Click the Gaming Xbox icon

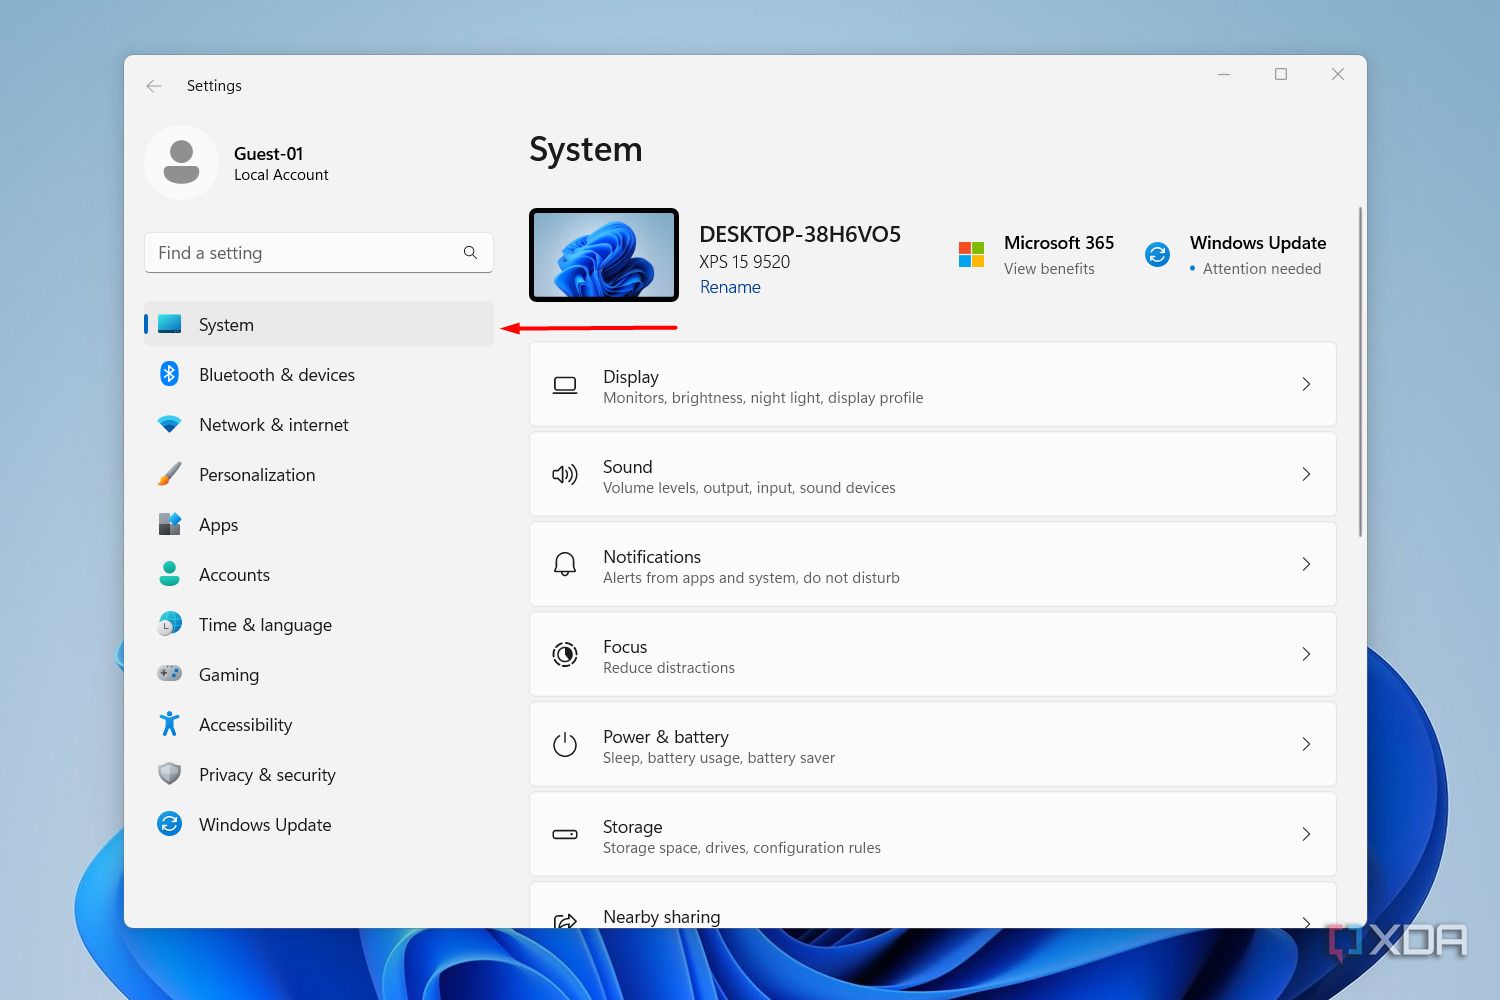[170, 674]
